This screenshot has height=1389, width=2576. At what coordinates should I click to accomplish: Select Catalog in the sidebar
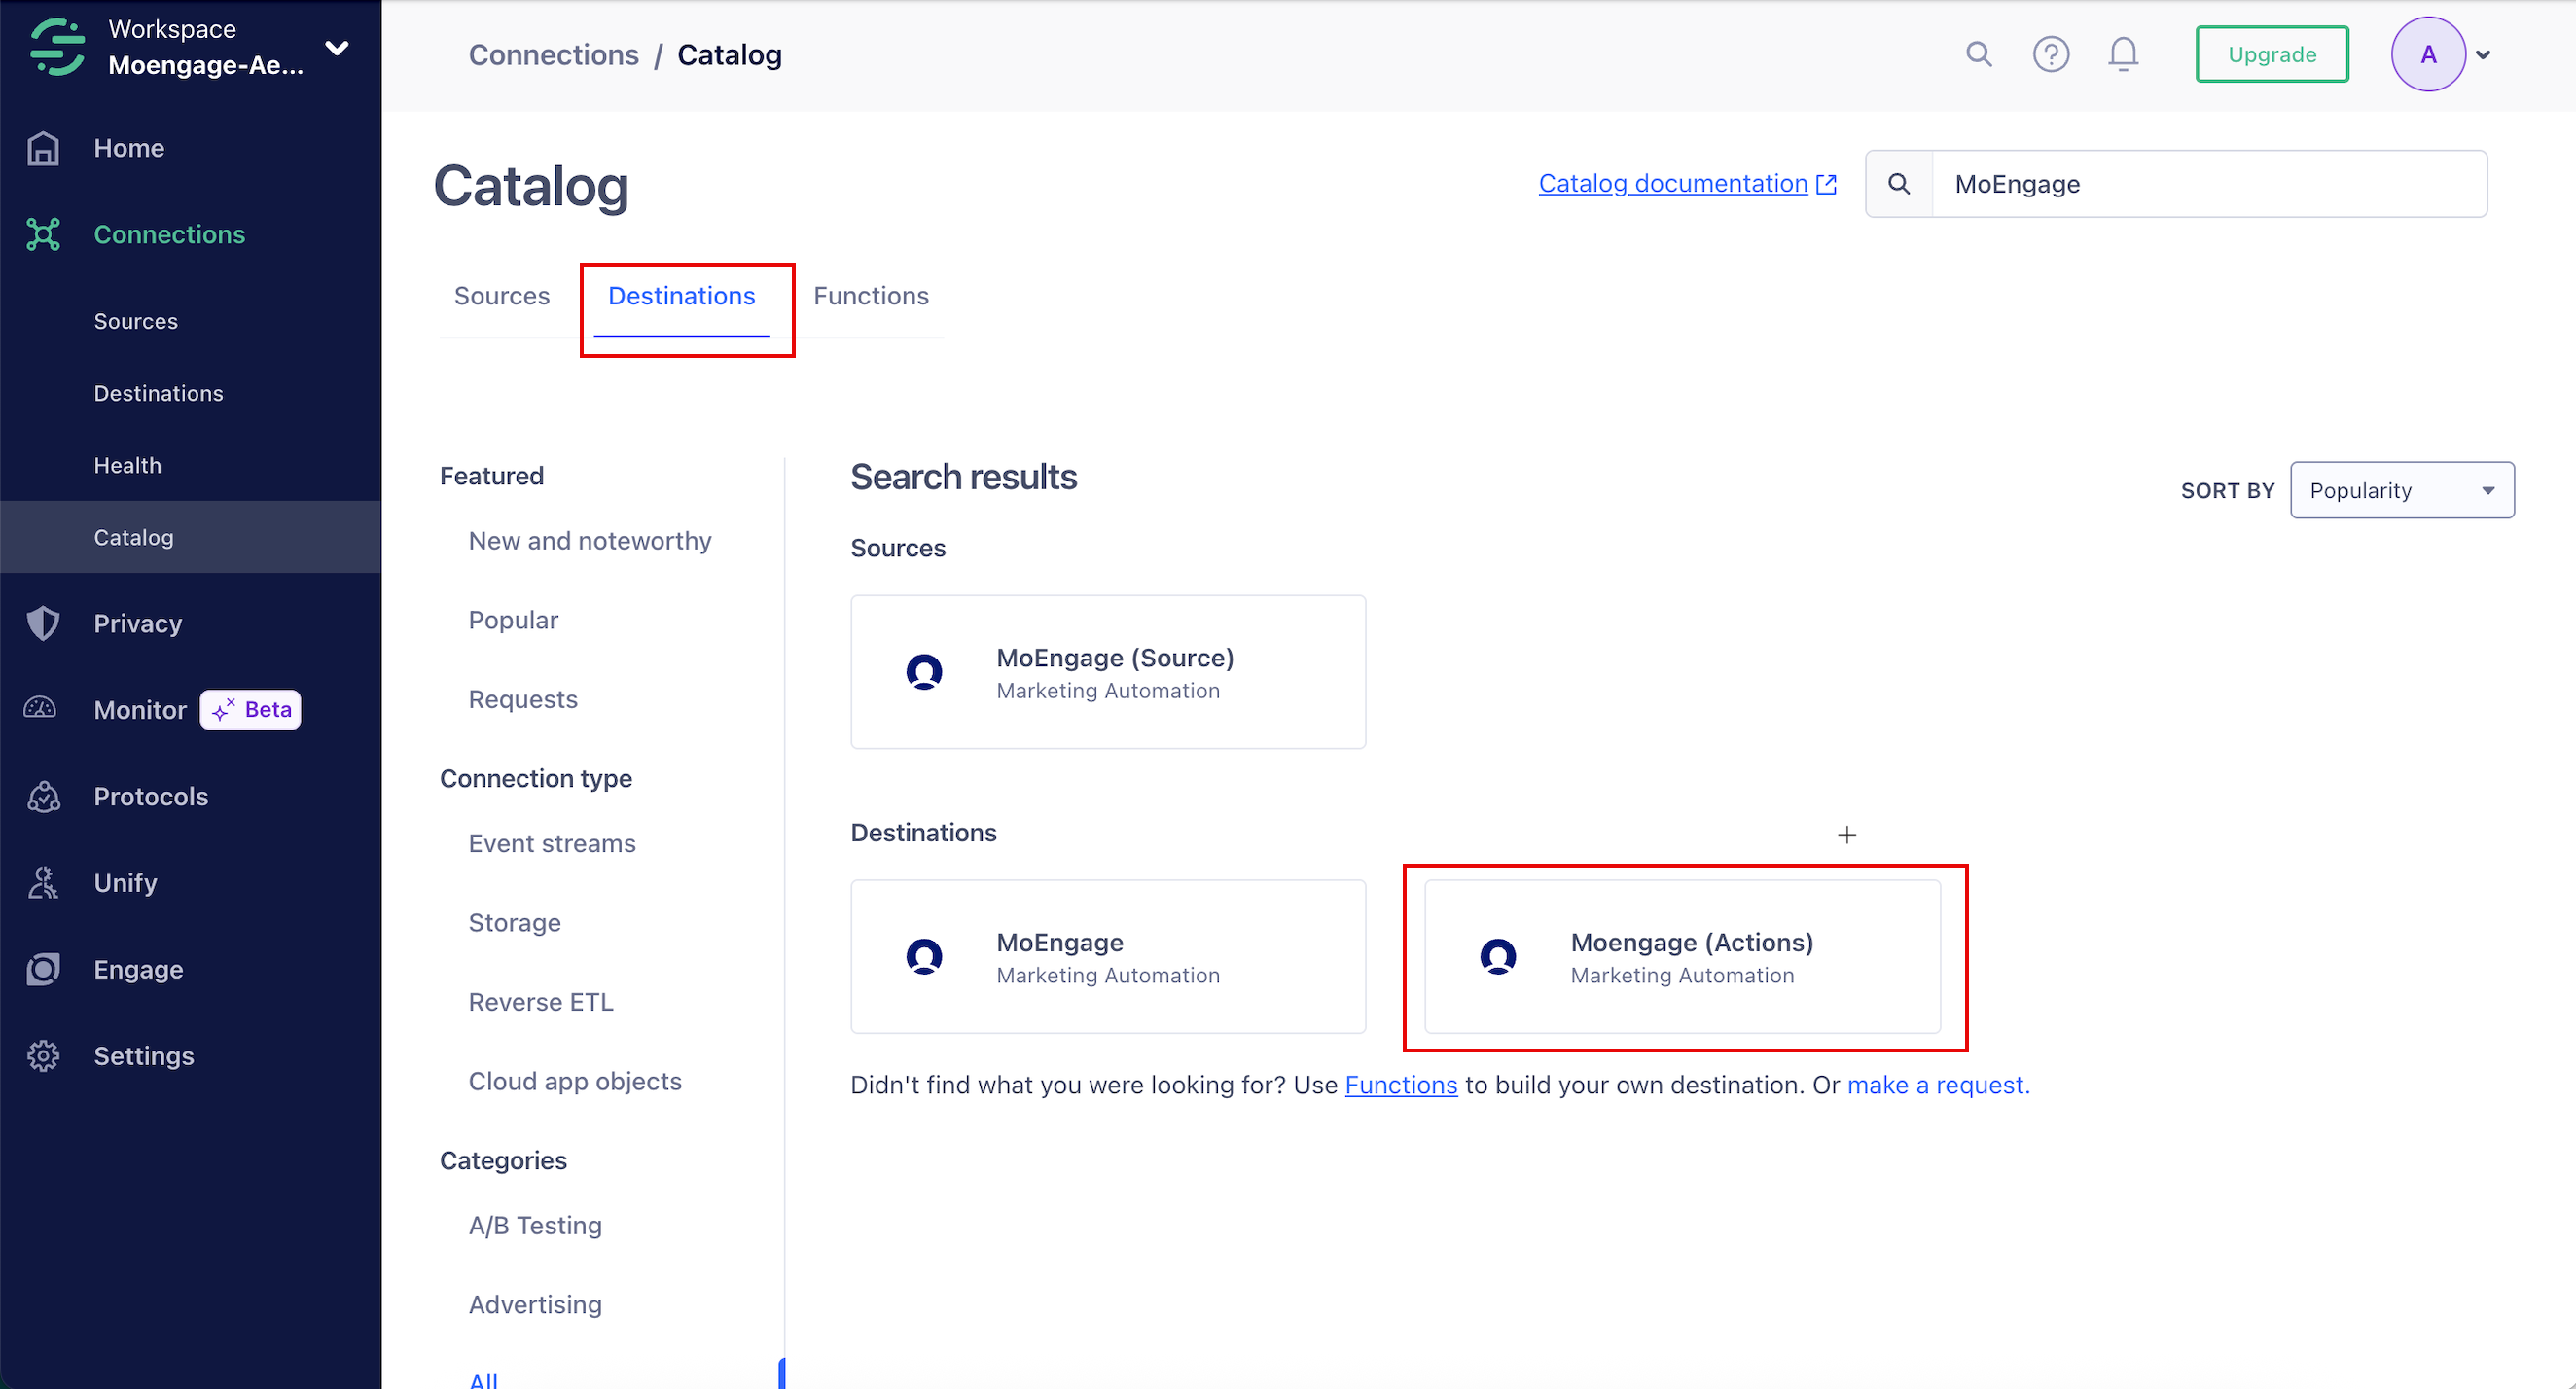(190, 537)
